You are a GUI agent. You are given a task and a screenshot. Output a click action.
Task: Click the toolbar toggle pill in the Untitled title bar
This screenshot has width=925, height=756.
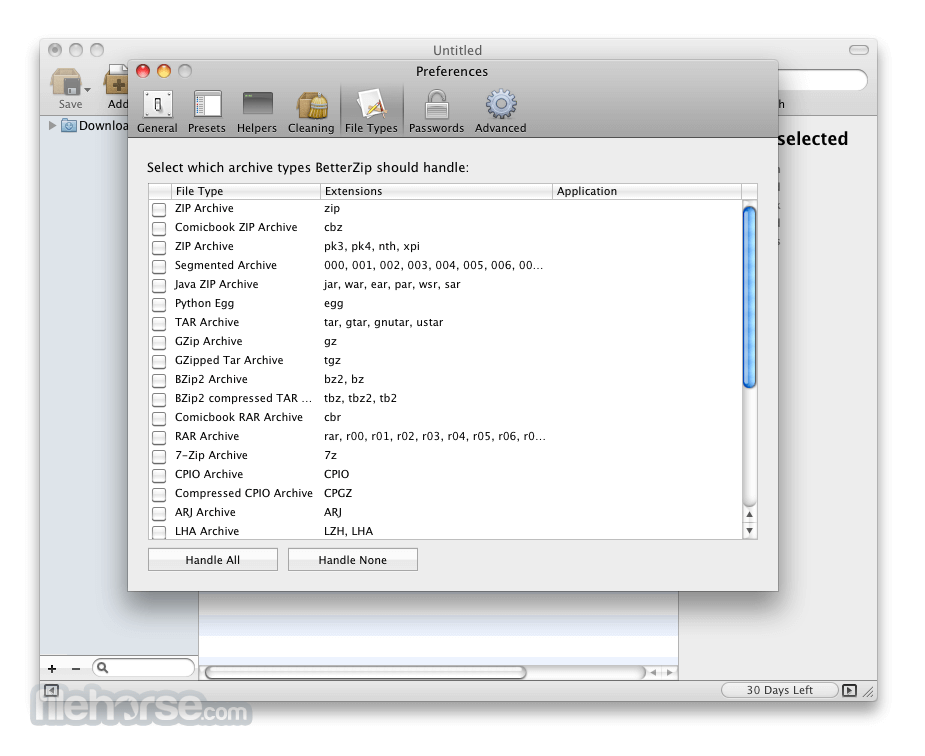coord(858,50)
